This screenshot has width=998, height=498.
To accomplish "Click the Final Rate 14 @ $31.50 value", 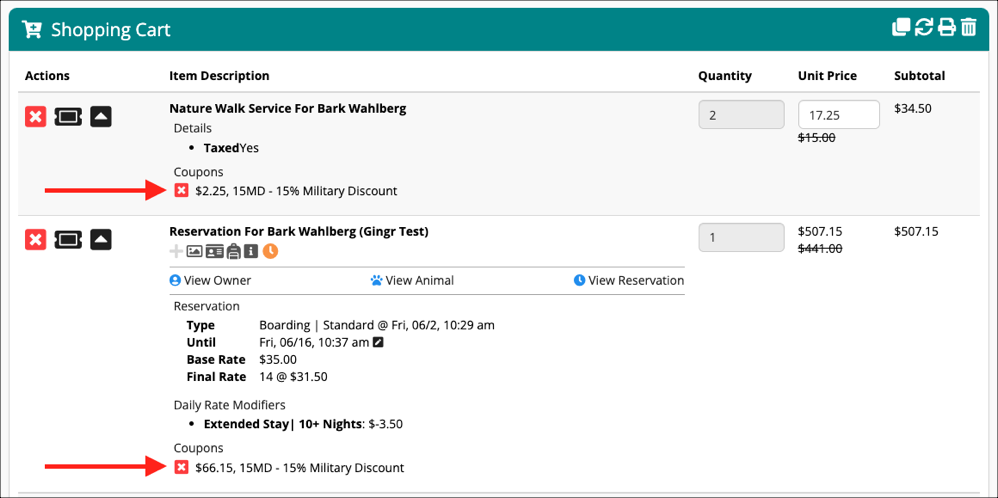I will coord(293,376).
